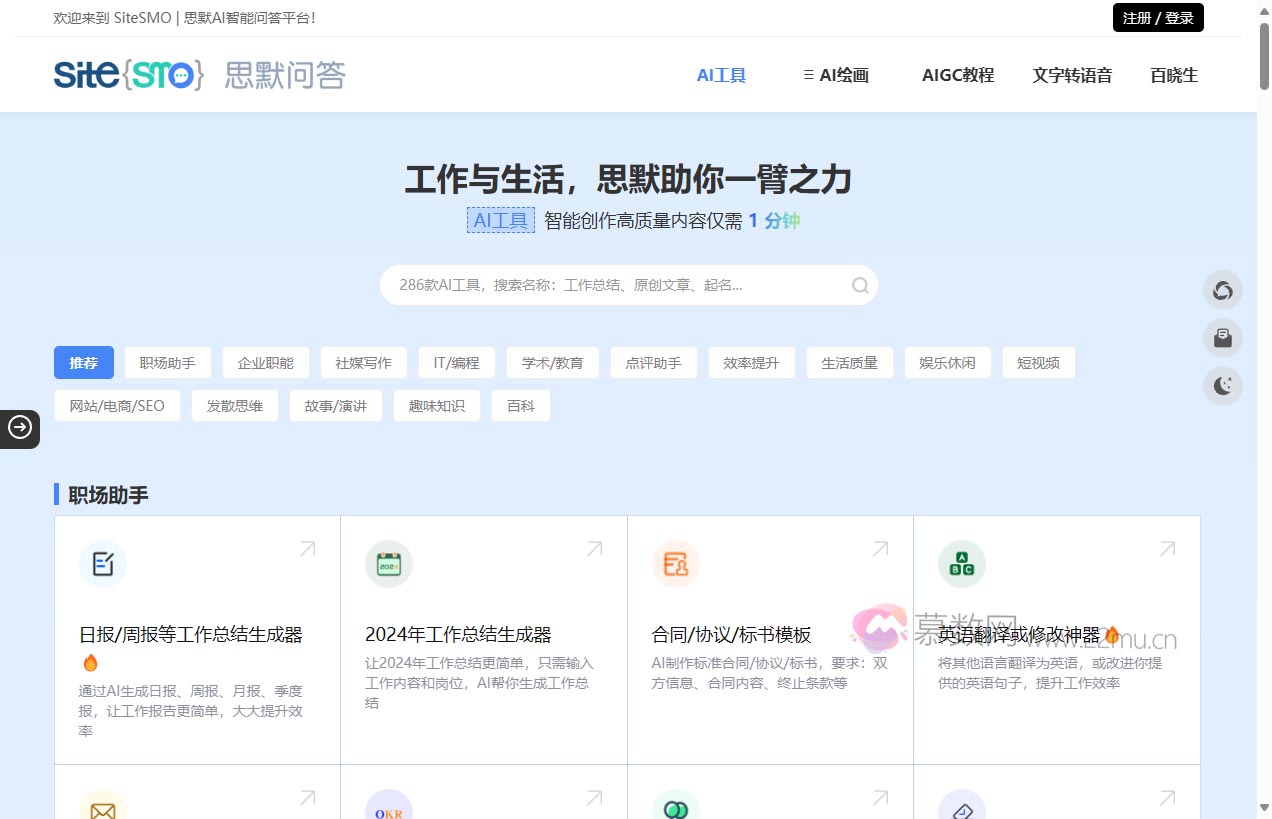Open the 文字转语音 navigation tab

coord(1071,74)
